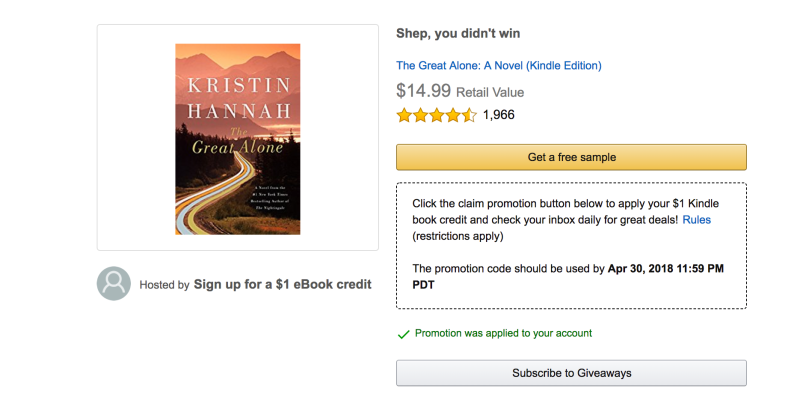Click the Hosted by label
Viewport: 800px width, 400px height.
point(164,285)
